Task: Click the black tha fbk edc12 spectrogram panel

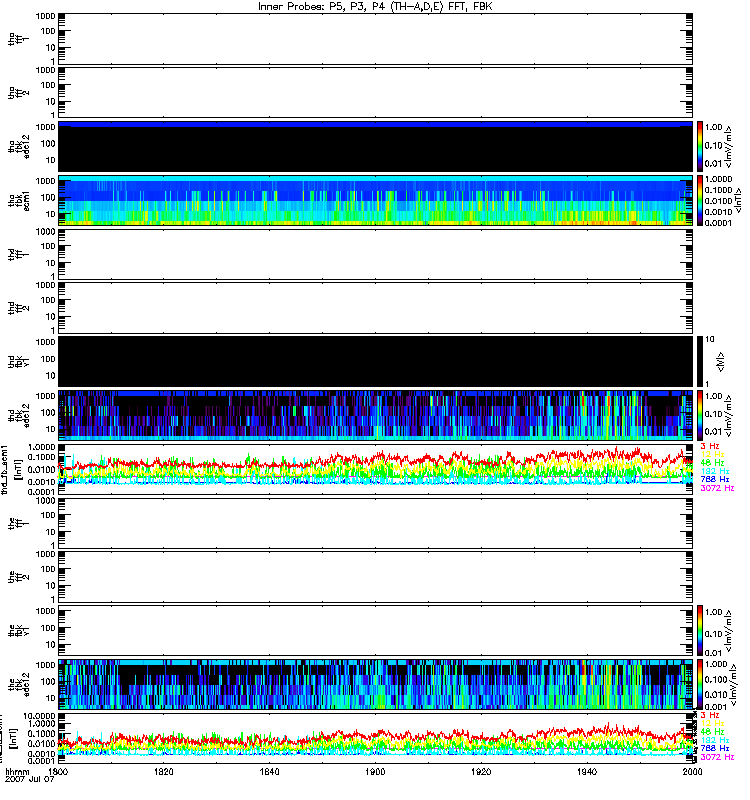Action: coord(375,146)
